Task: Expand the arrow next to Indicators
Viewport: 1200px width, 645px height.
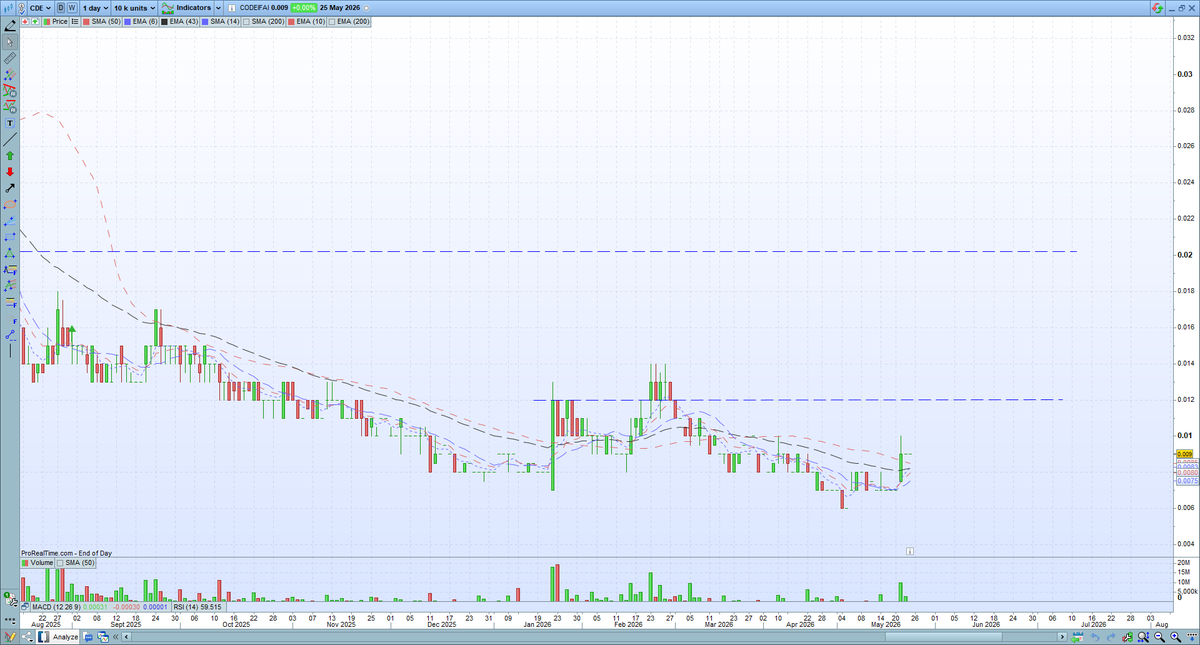Action: coord(218,8)
